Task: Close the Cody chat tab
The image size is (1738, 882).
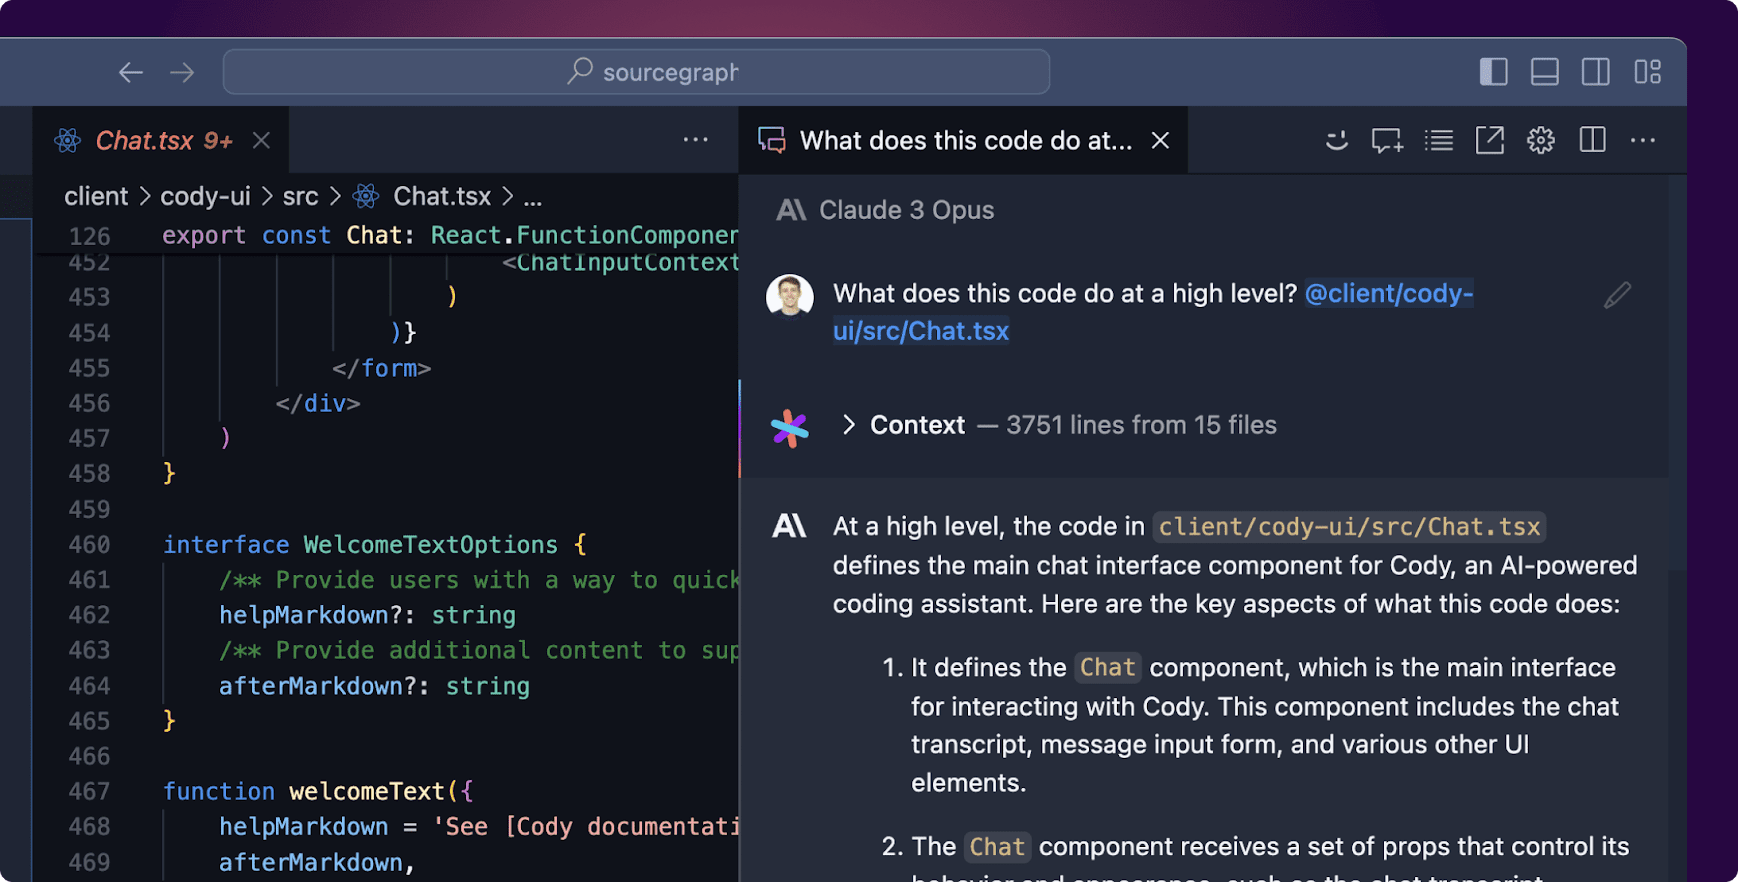Action: 1160,141
